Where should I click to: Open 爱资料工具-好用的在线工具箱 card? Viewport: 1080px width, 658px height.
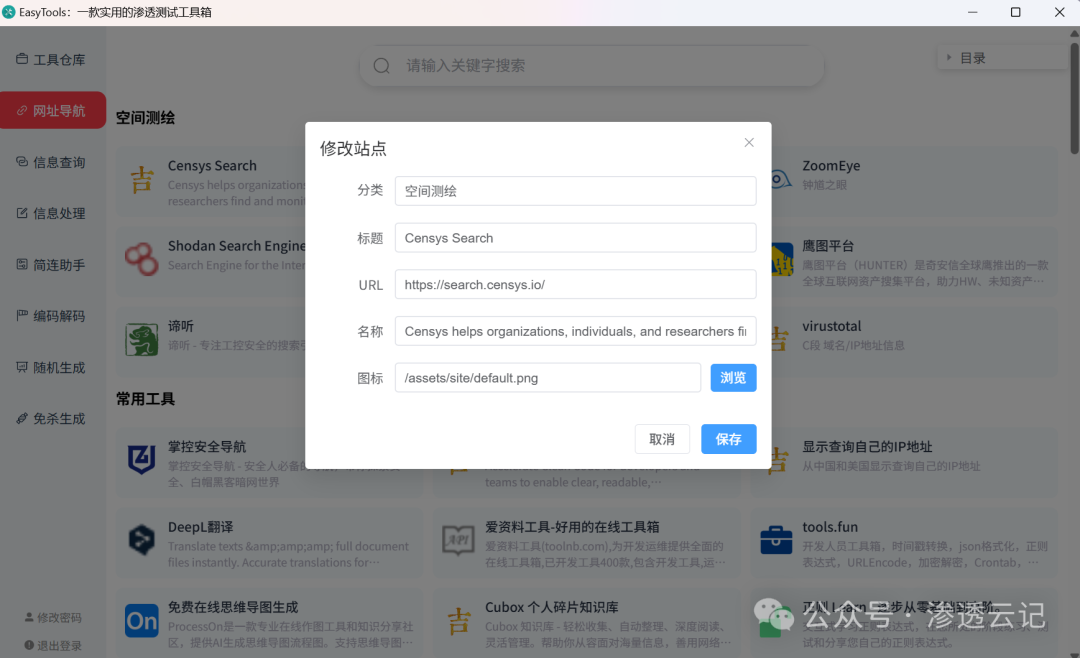(587, 543)
